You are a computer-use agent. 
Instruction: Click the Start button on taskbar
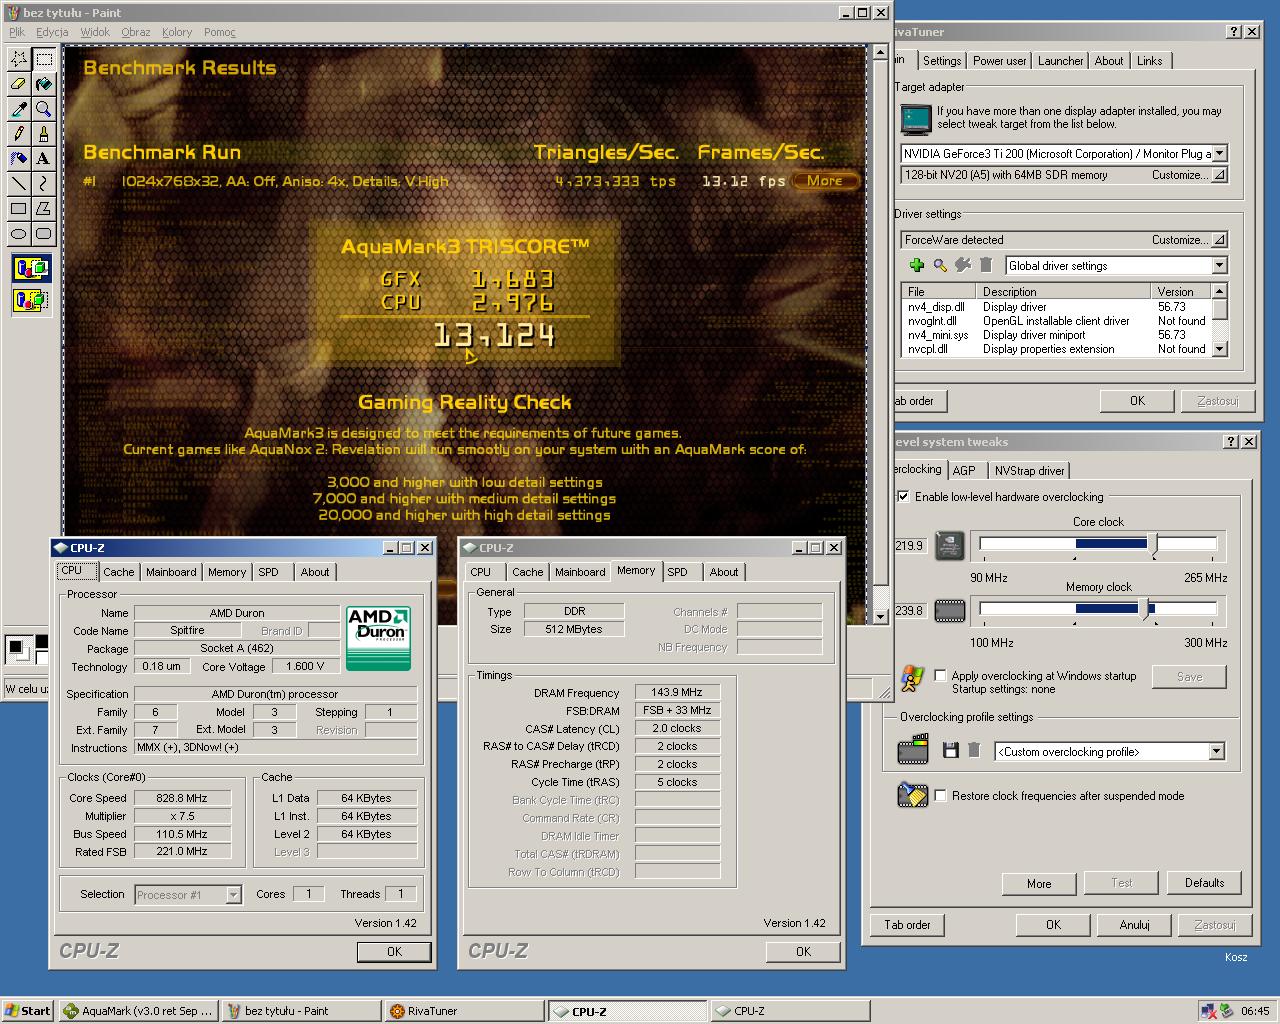(27, 1010)
